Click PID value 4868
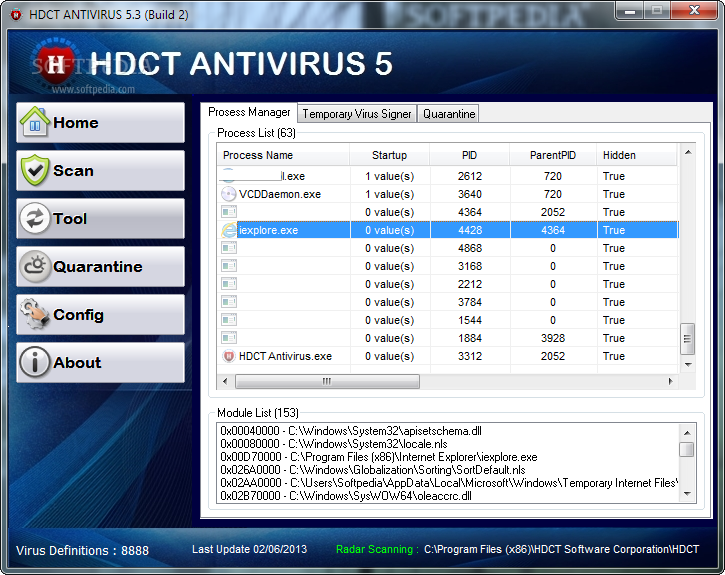Image resolution: width=725 pixels, height=575 pixels. (x=470, y=248)
